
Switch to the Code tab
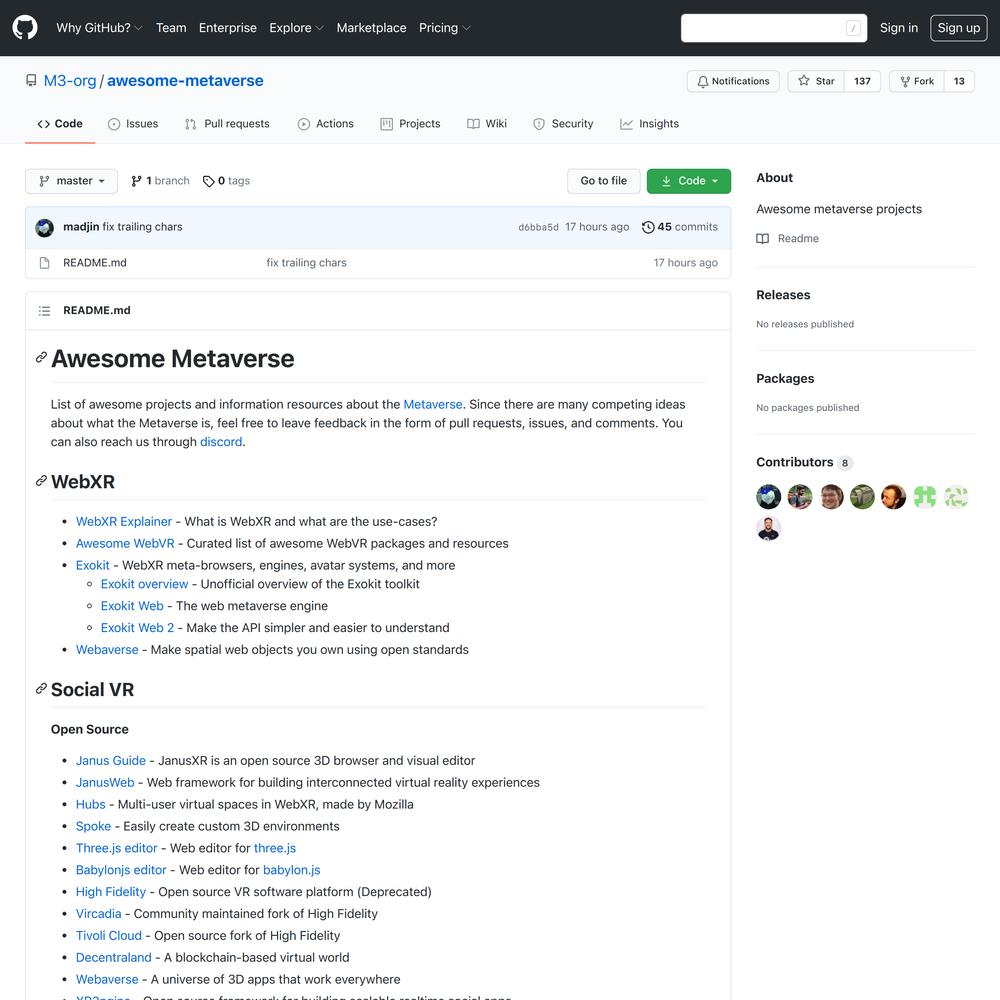[60, 124]
